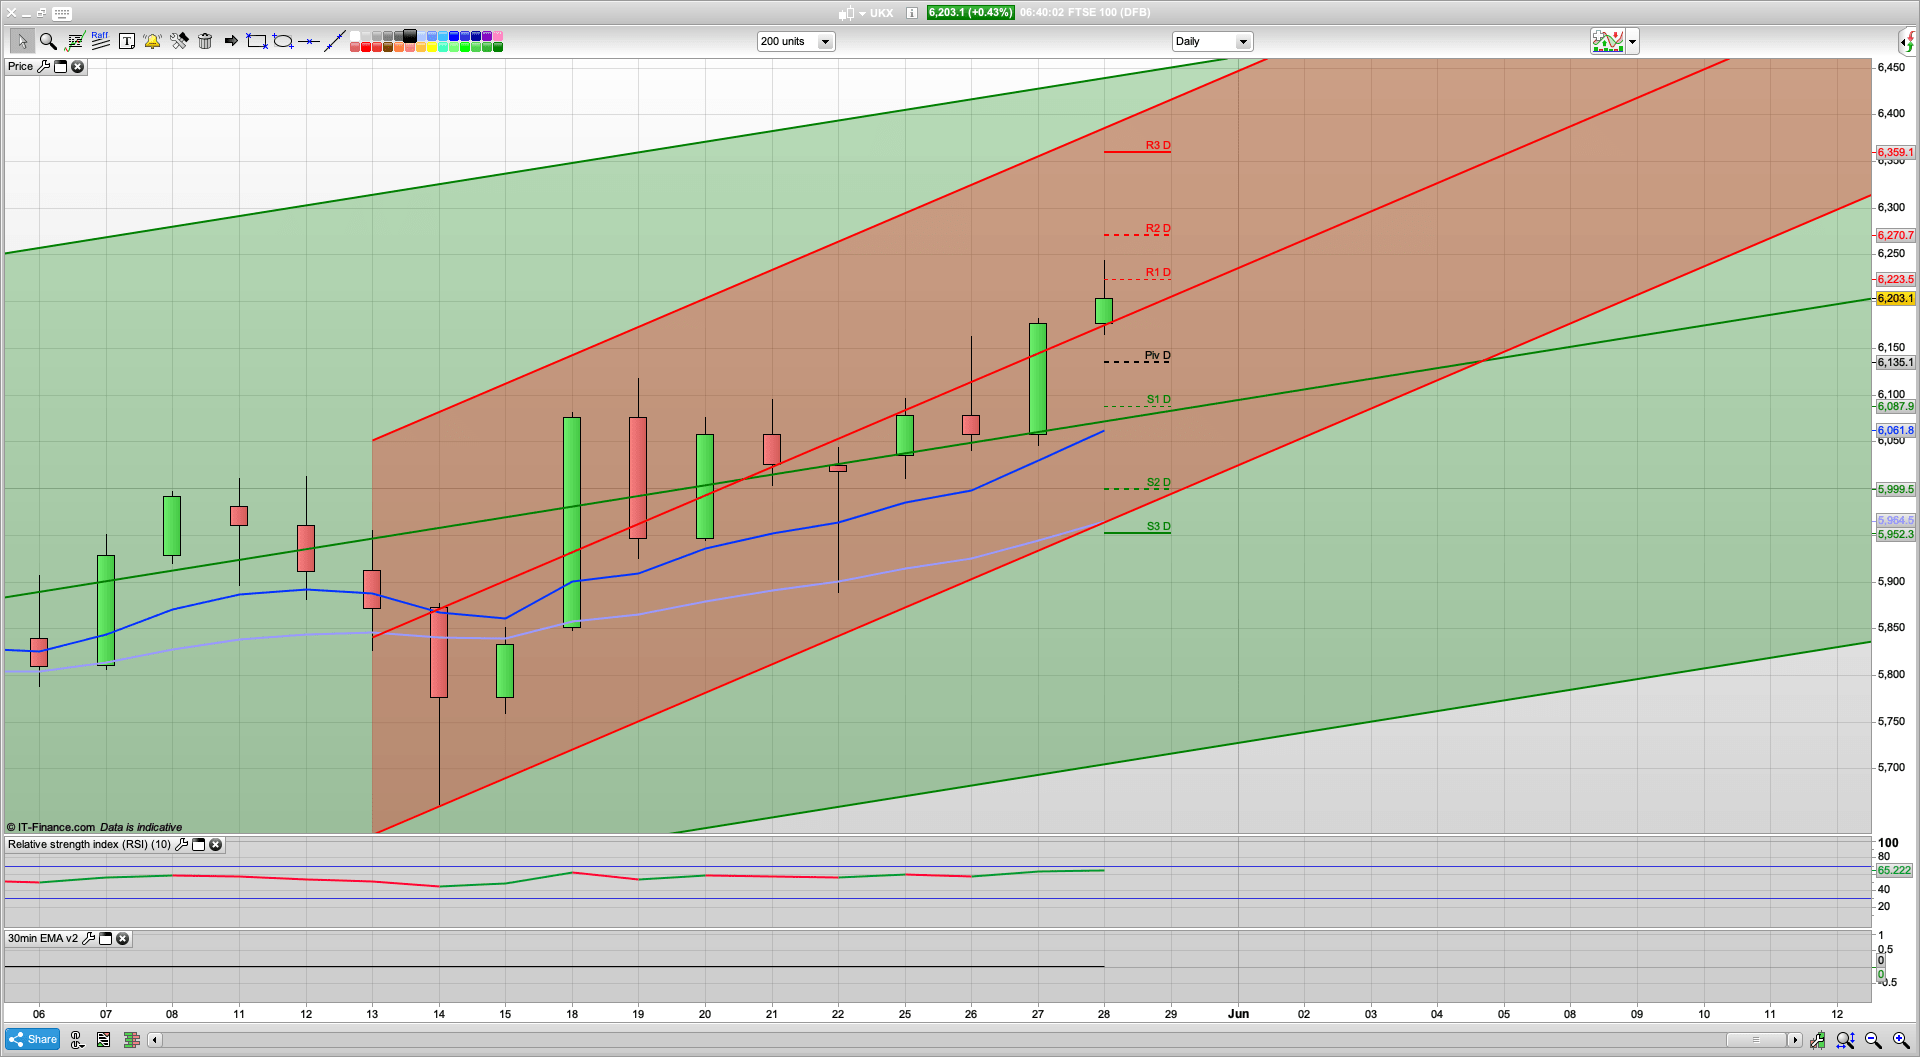
Task: Open the chart type selector arrow
Action: [x=1631, y=41]
